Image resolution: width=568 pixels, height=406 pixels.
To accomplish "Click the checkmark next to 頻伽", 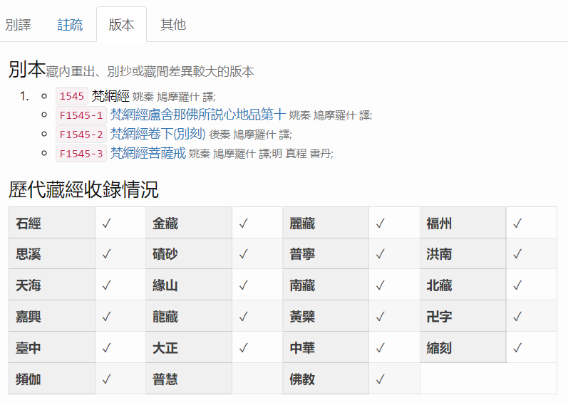I will pyautogui.click(x=106, y=379).
